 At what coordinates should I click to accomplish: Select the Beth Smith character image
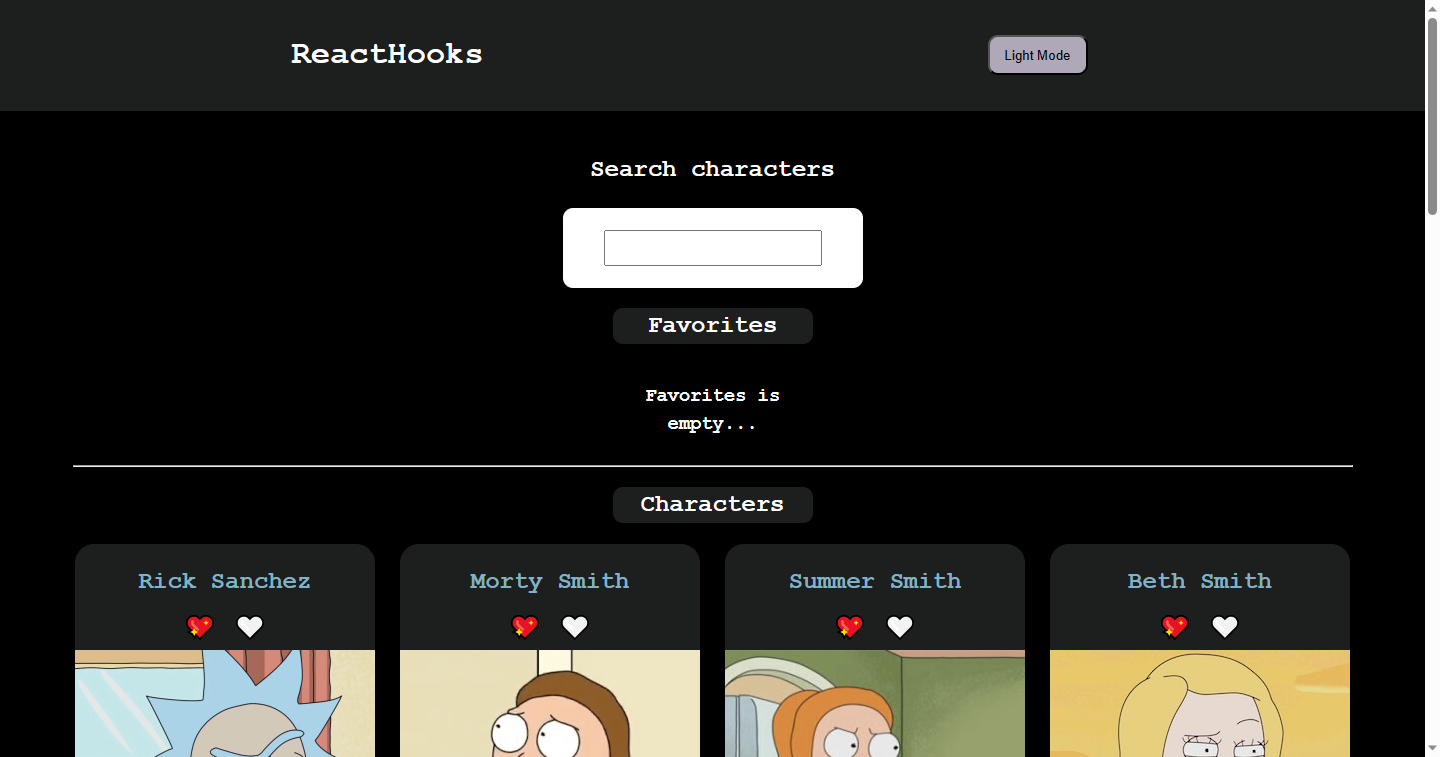tap(1199, 704)
